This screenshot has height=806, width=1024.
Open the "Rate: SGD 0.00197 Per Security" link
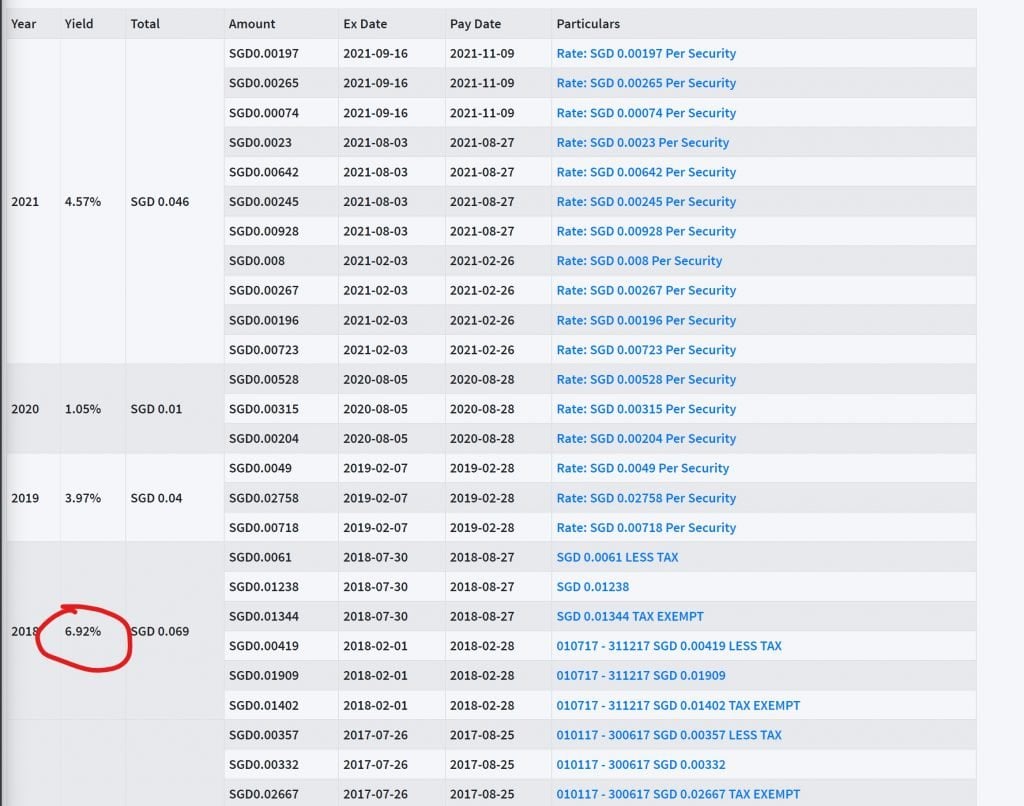(646, 54)
